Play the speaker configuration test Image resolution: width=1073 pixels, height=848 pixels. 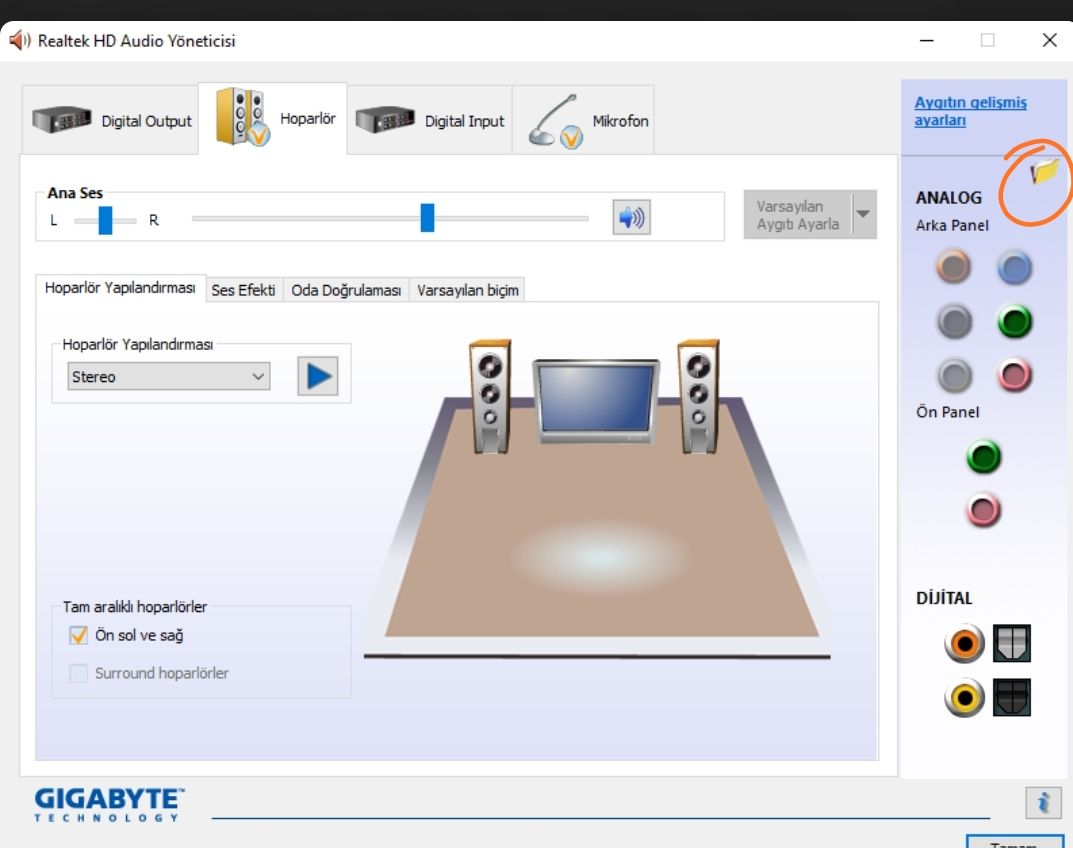pos(318,376)
